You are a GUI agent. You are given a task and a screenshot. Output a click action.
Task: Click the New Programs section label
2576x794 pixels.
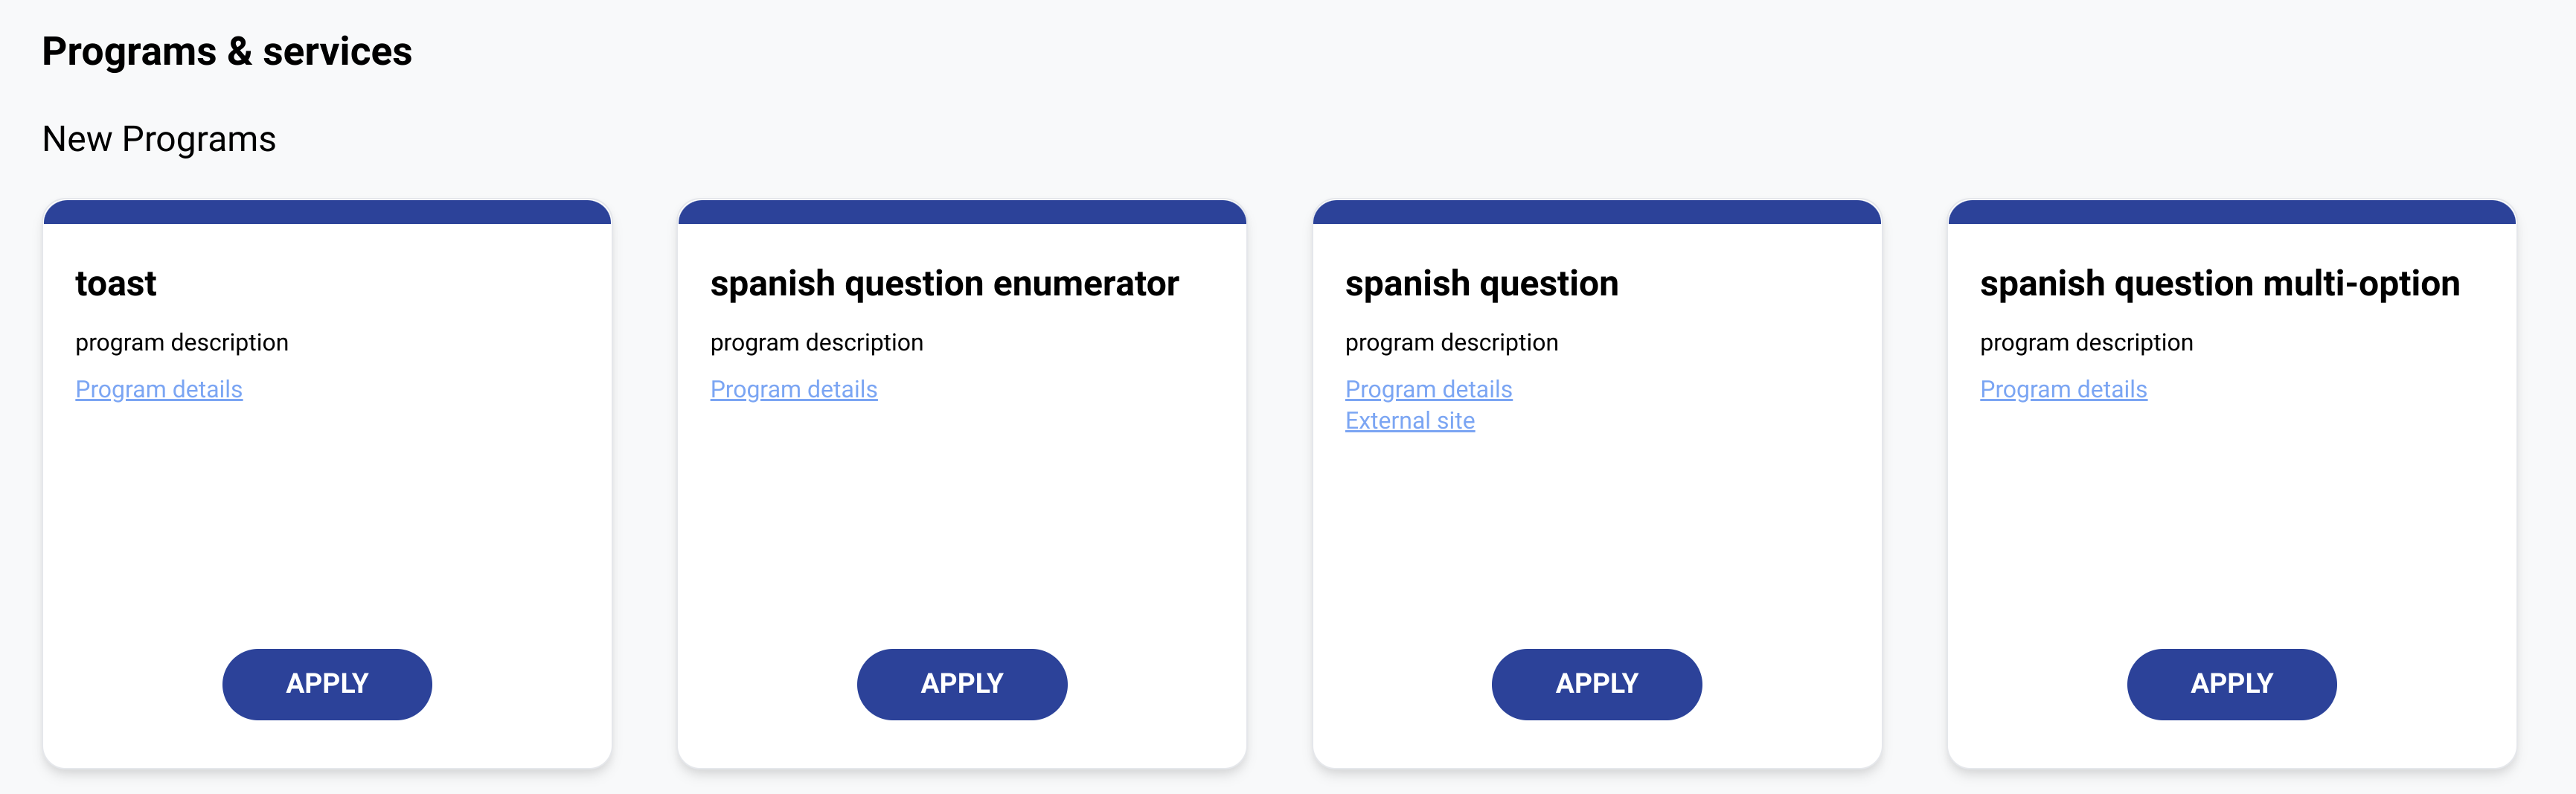159,138
